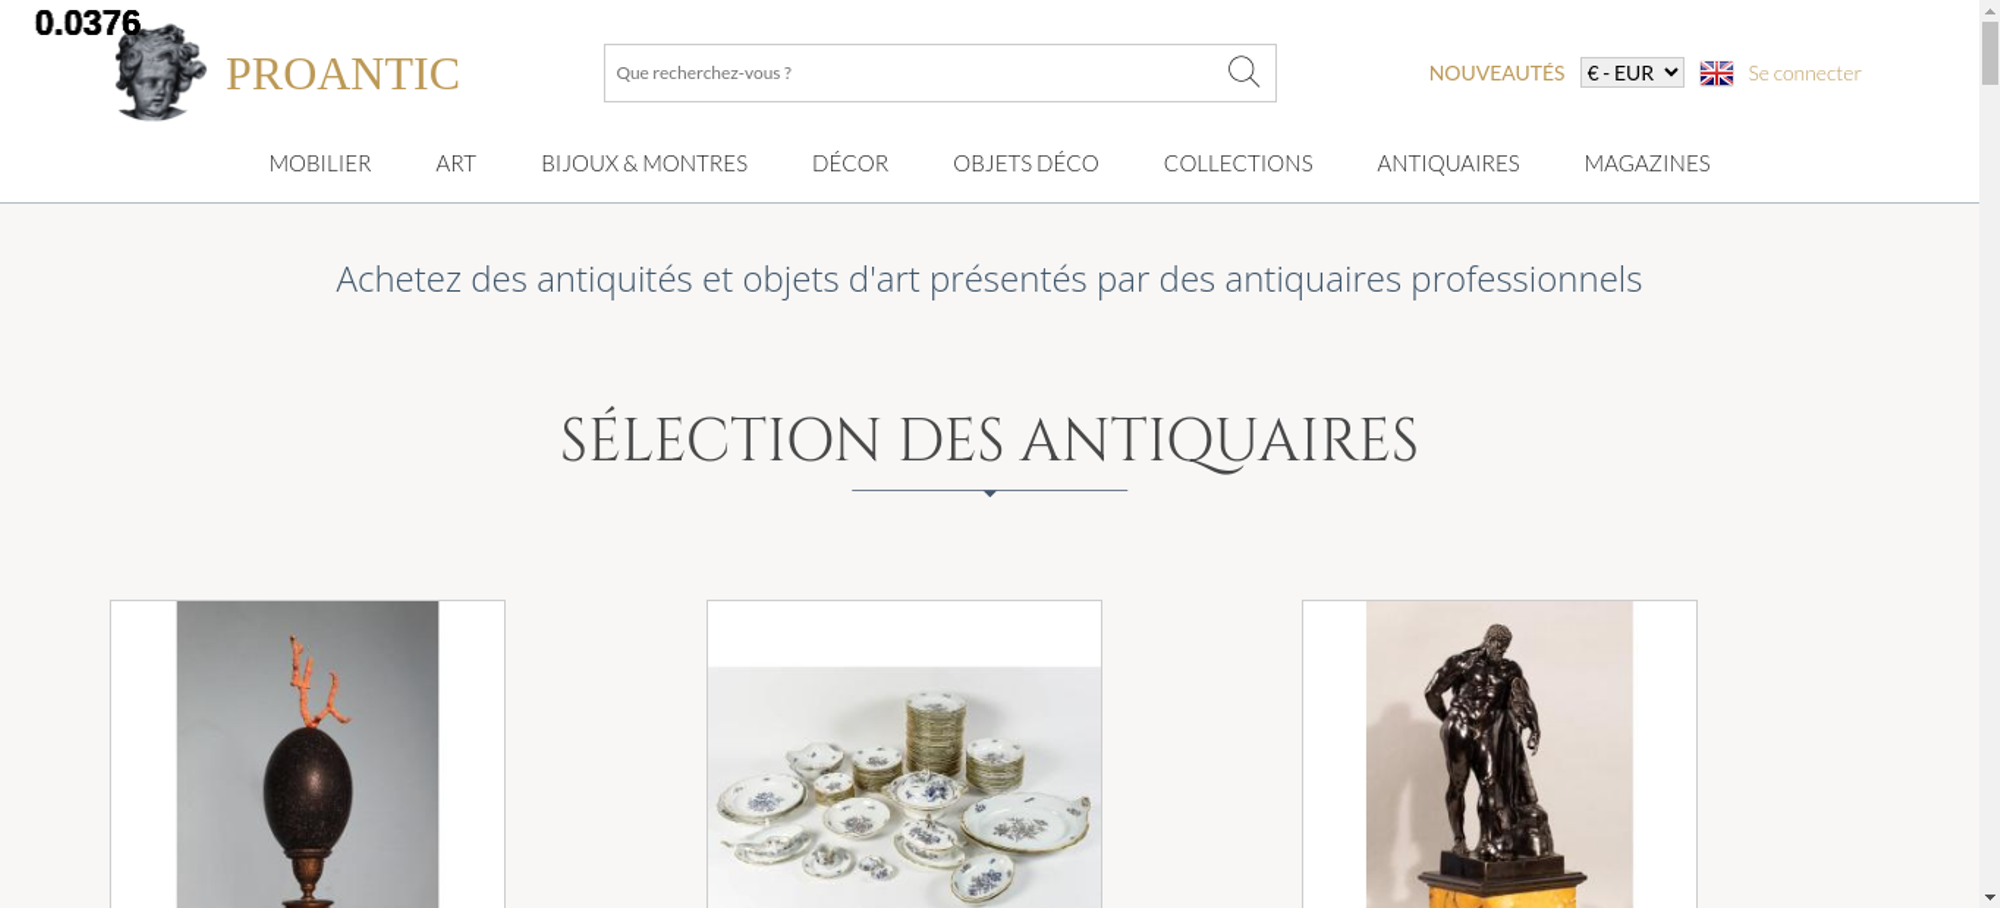The height and width of the screenshot is (908, 2000).
Task: Open the BIJOUX & MONTRES menu
Action: point(644,163)
